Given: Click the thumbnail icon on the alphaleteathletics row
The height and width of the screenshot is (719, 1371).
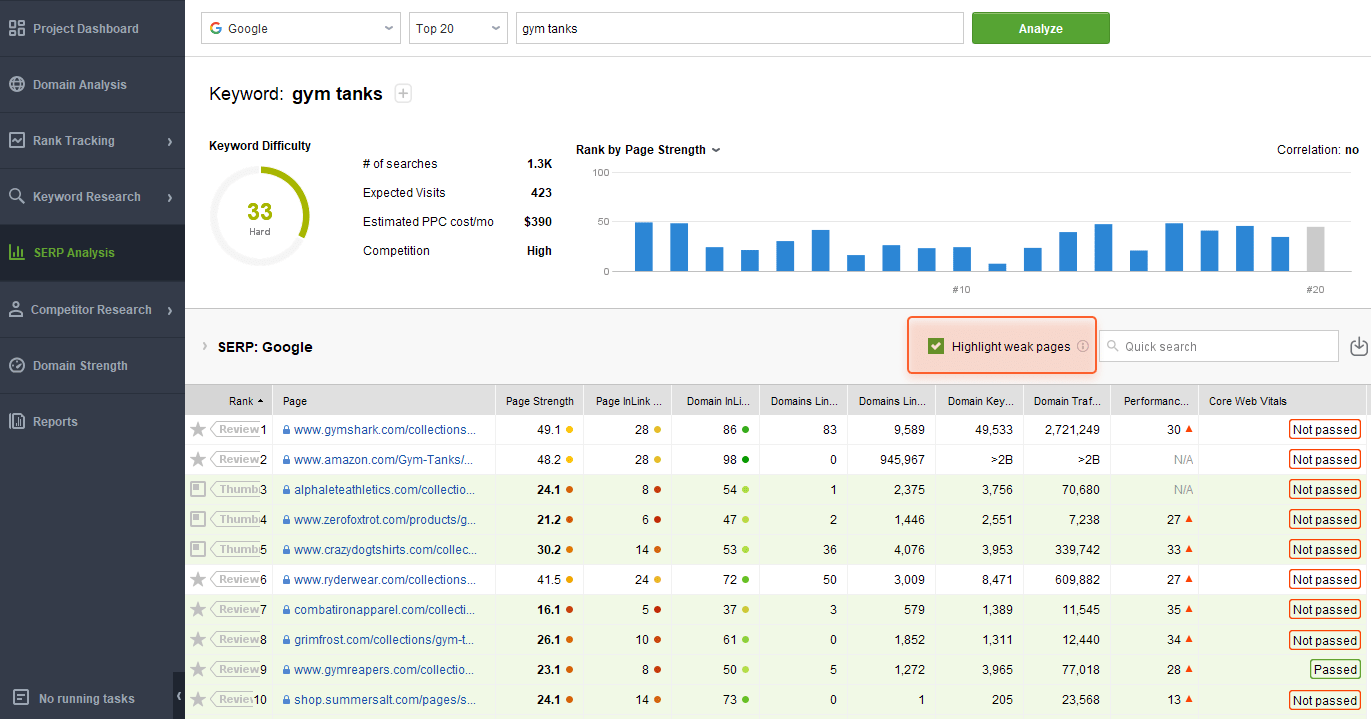Looking at the screenshot, I should 198,489.
